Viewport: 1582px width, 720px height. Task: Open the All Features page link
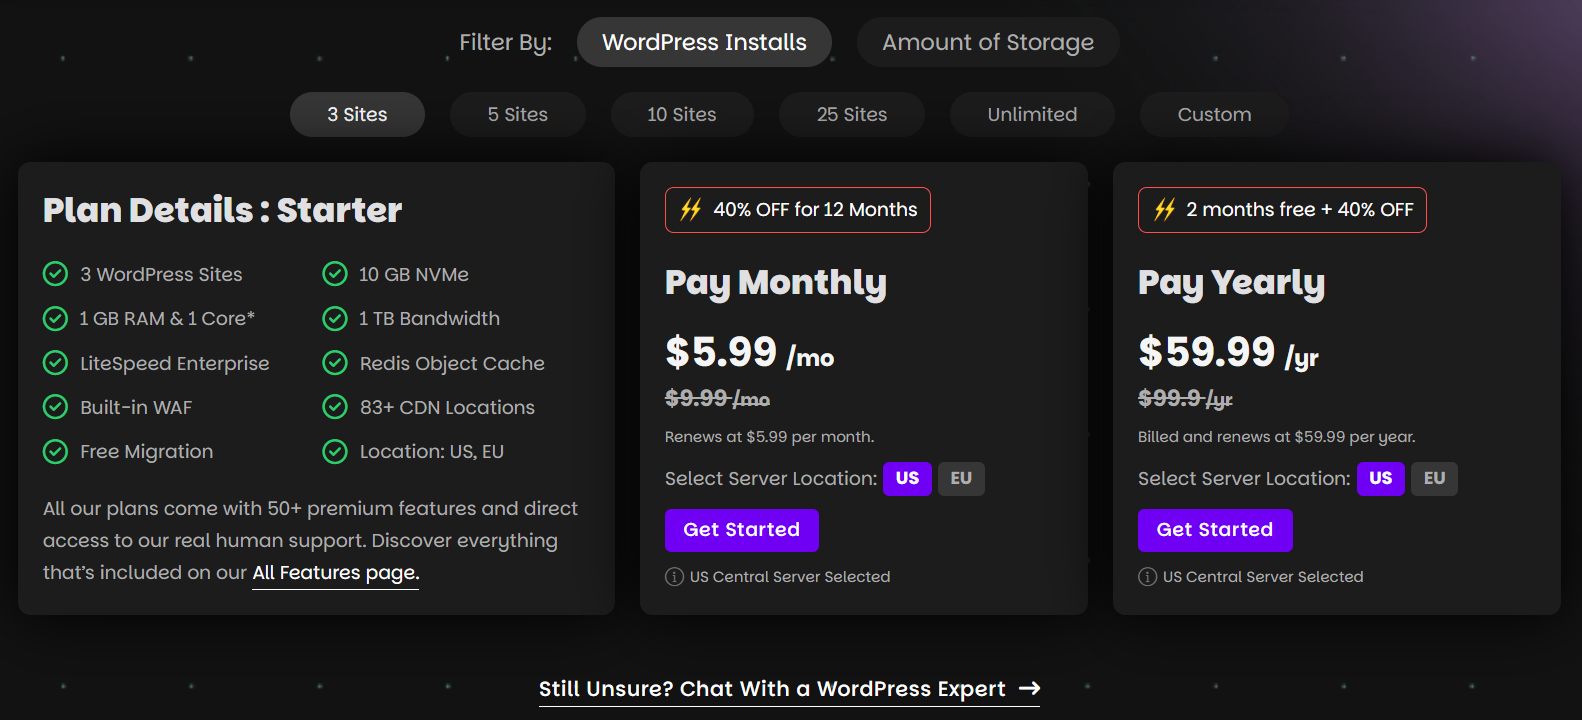tap(335, 573)
